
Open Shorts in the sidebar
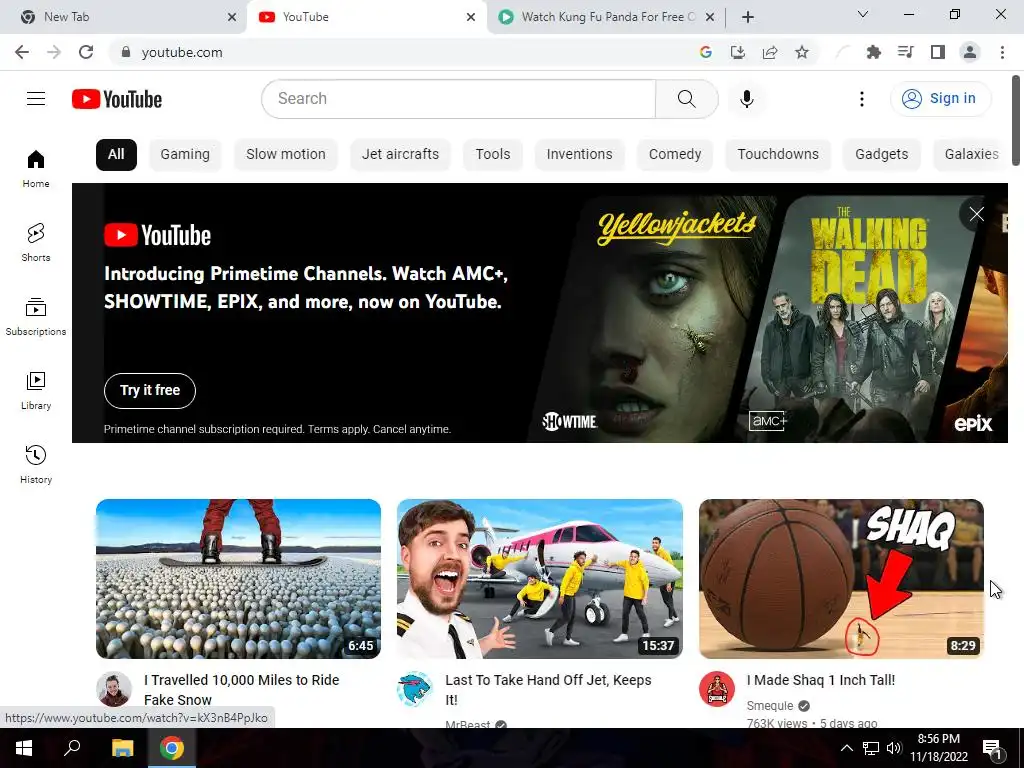click(x=36, y=242)
